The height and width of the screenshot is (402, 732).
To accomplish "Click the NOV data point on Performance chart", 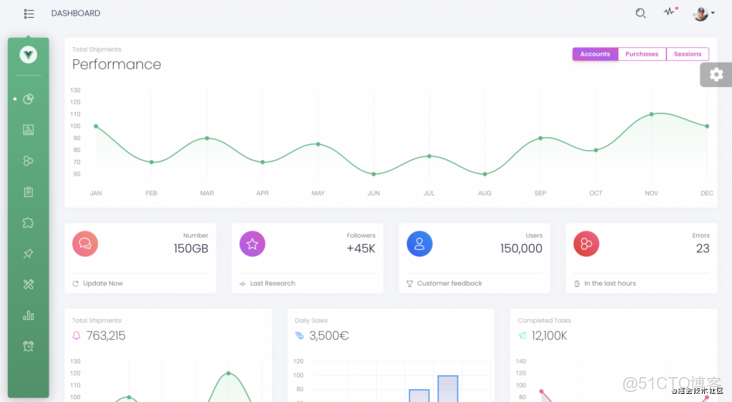I will (652, 114).
